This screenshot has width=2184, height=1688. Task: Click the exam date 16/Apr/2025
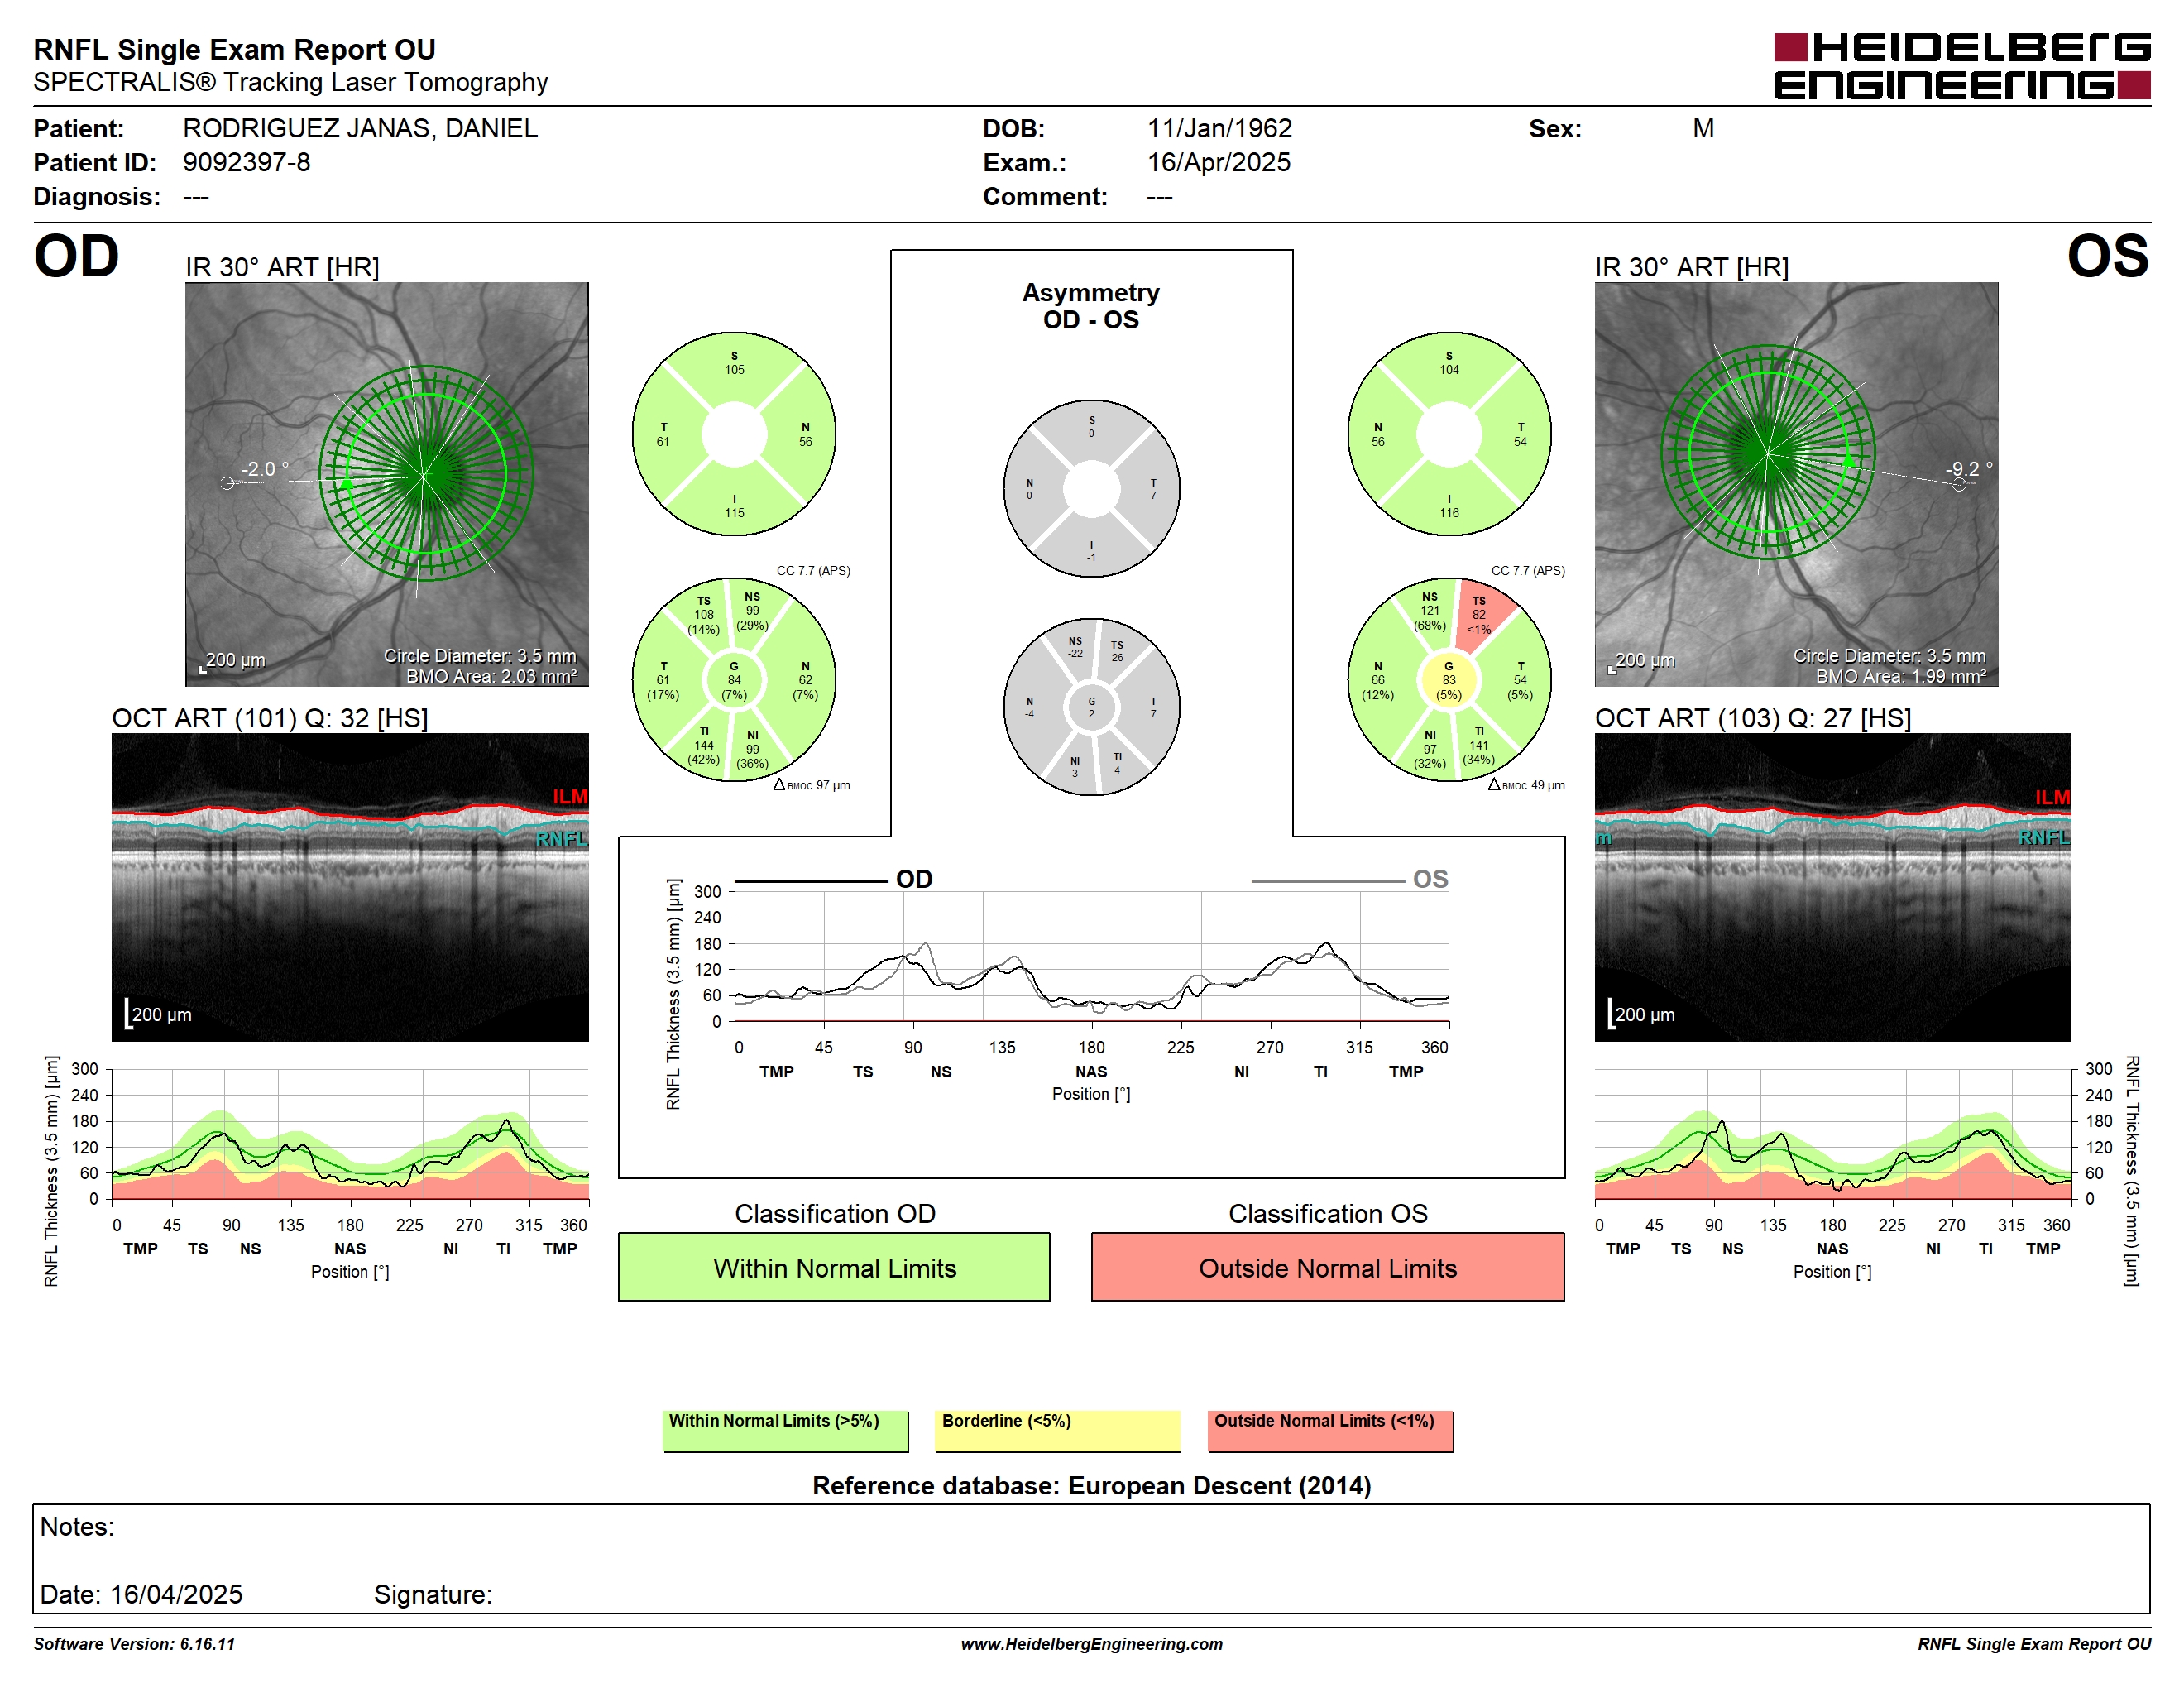coord(1218,162)
